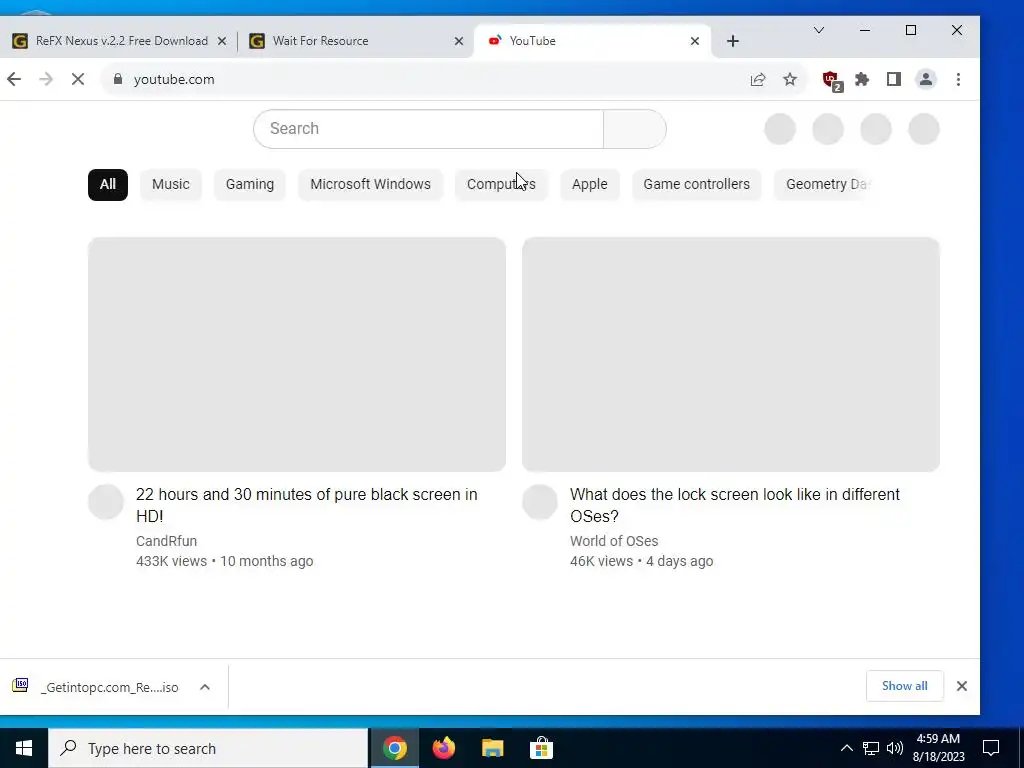This screenshot has height=768, width=1024.
Task: Click the browser forward arrow
Action: click(46, 80)
